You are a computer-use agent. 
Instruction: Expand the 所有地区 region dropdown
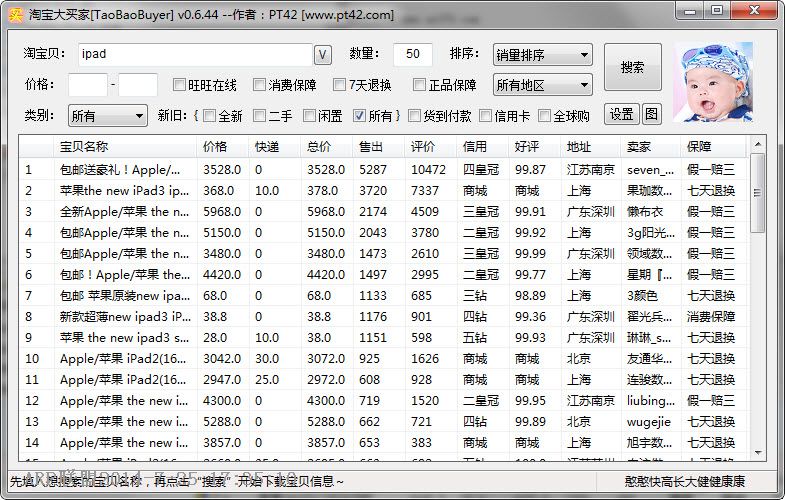click(x=542, y=85)
